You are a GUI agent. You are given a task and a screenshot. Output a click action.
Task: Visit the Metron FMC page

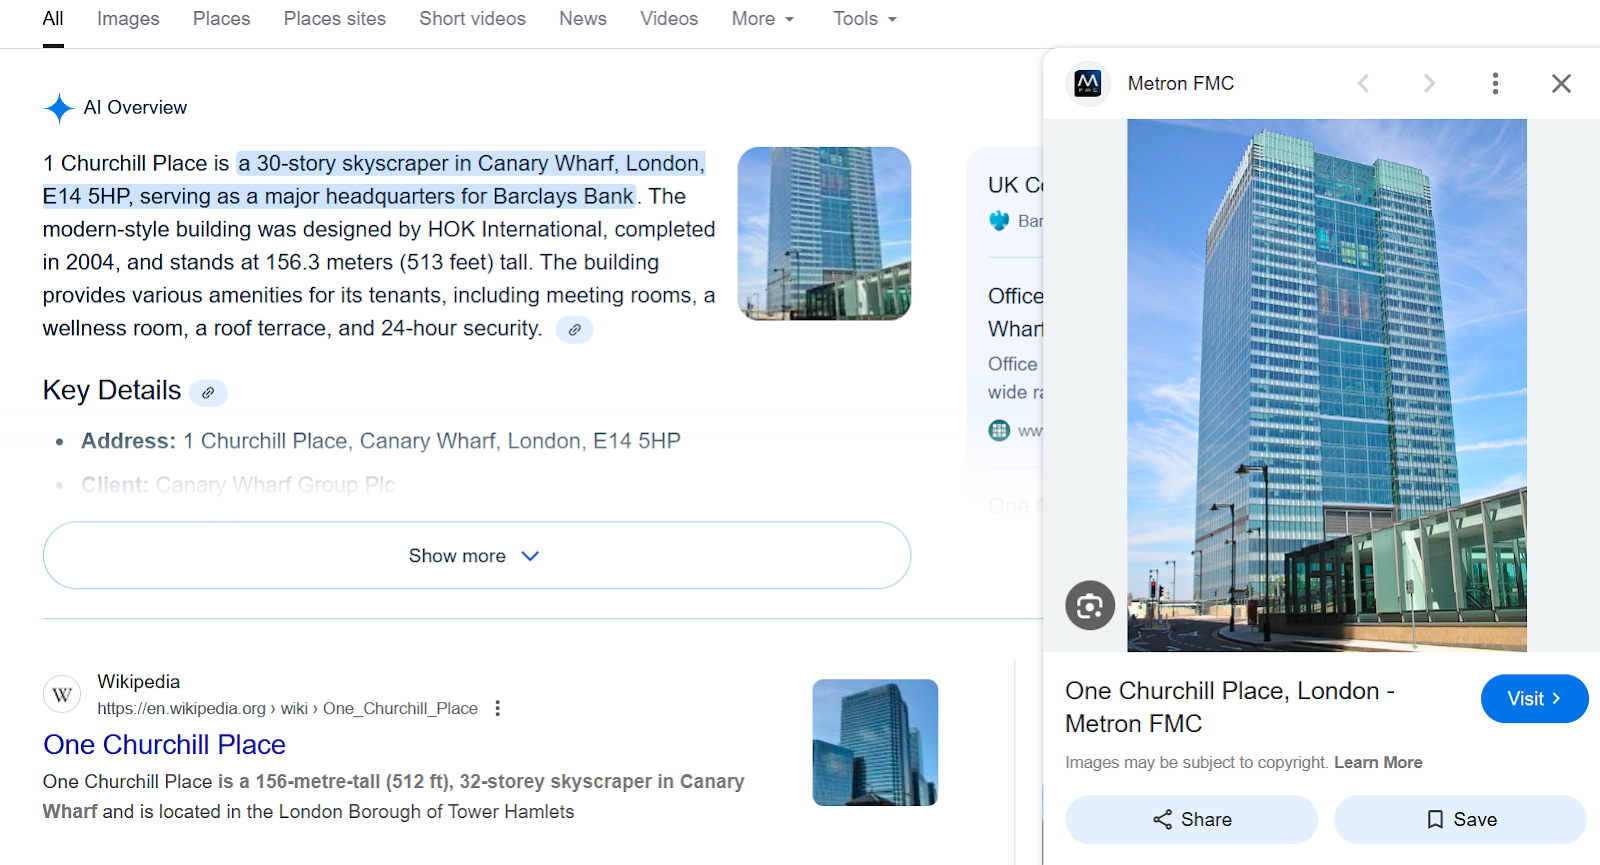(x=1534, y=698)
